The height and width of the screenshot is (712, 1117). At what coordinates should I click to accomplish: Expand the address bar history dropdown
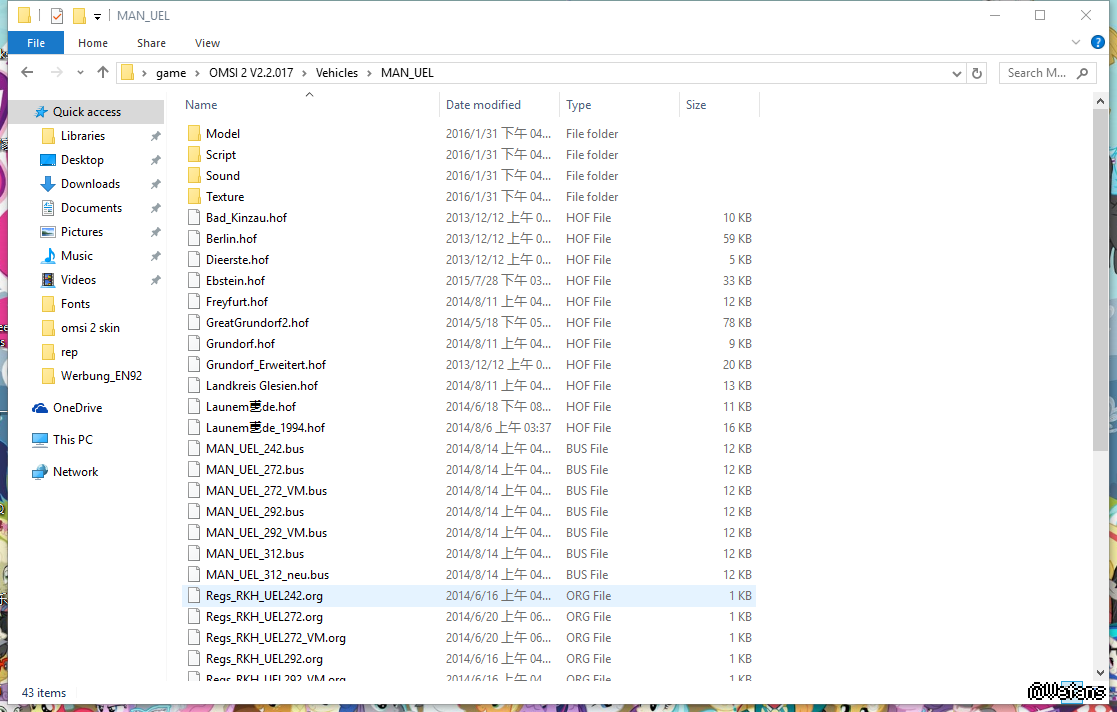click(x=957, y=73)
